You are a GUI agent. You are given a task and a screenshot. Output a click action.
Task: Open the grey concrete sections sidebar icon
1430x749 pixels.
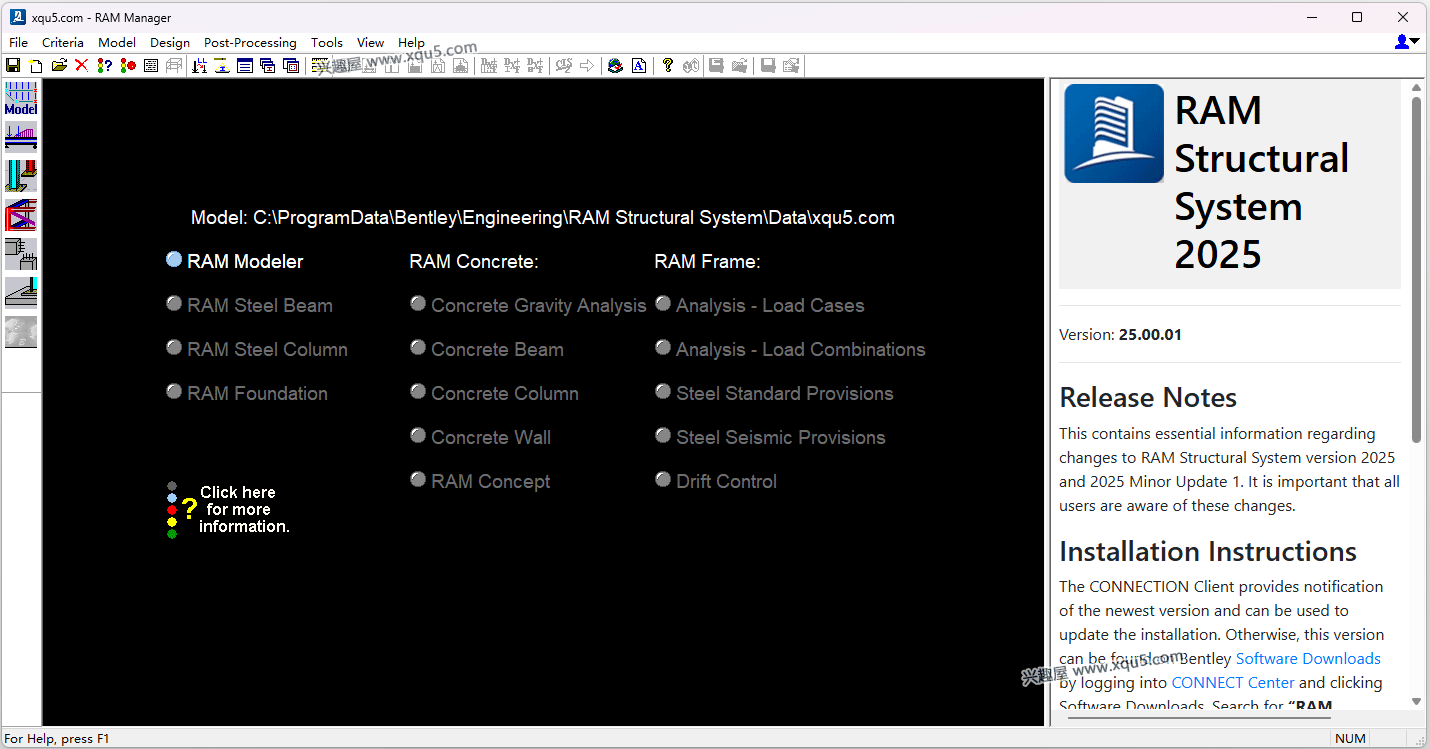click(21, 254)
